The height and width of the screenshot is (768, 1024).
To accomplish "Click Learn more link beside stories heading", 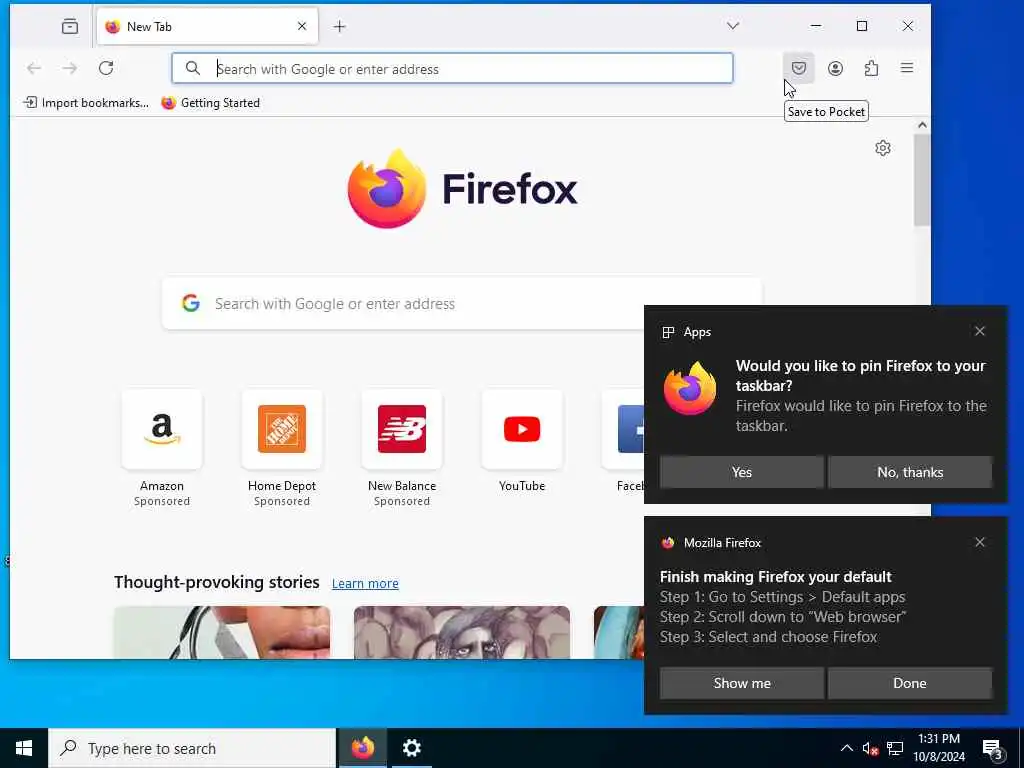I will (365, 583).
